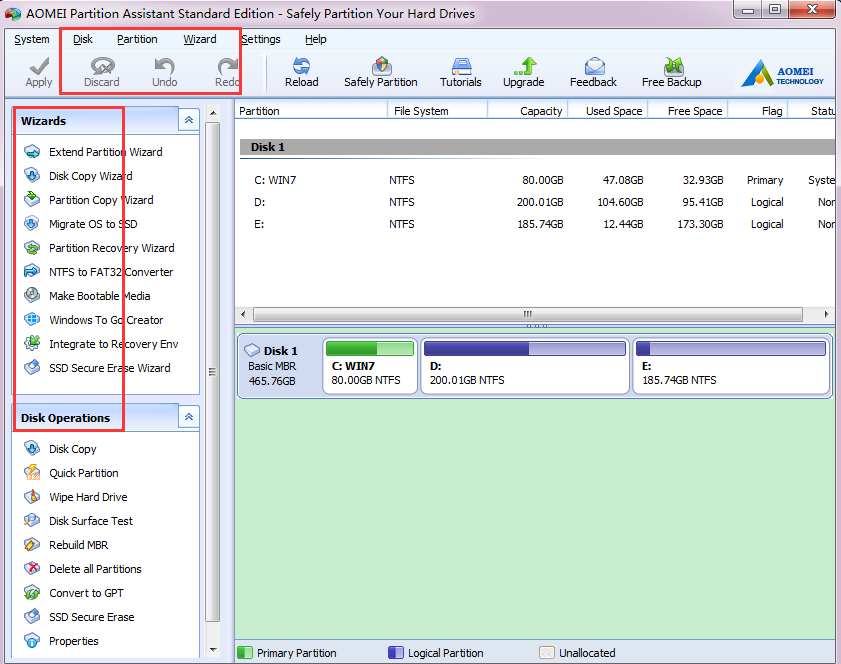The width and height of the screenshot is (841, 664).
Task: Click the 173.30GB free space value
Action: (x=700, y=224)
